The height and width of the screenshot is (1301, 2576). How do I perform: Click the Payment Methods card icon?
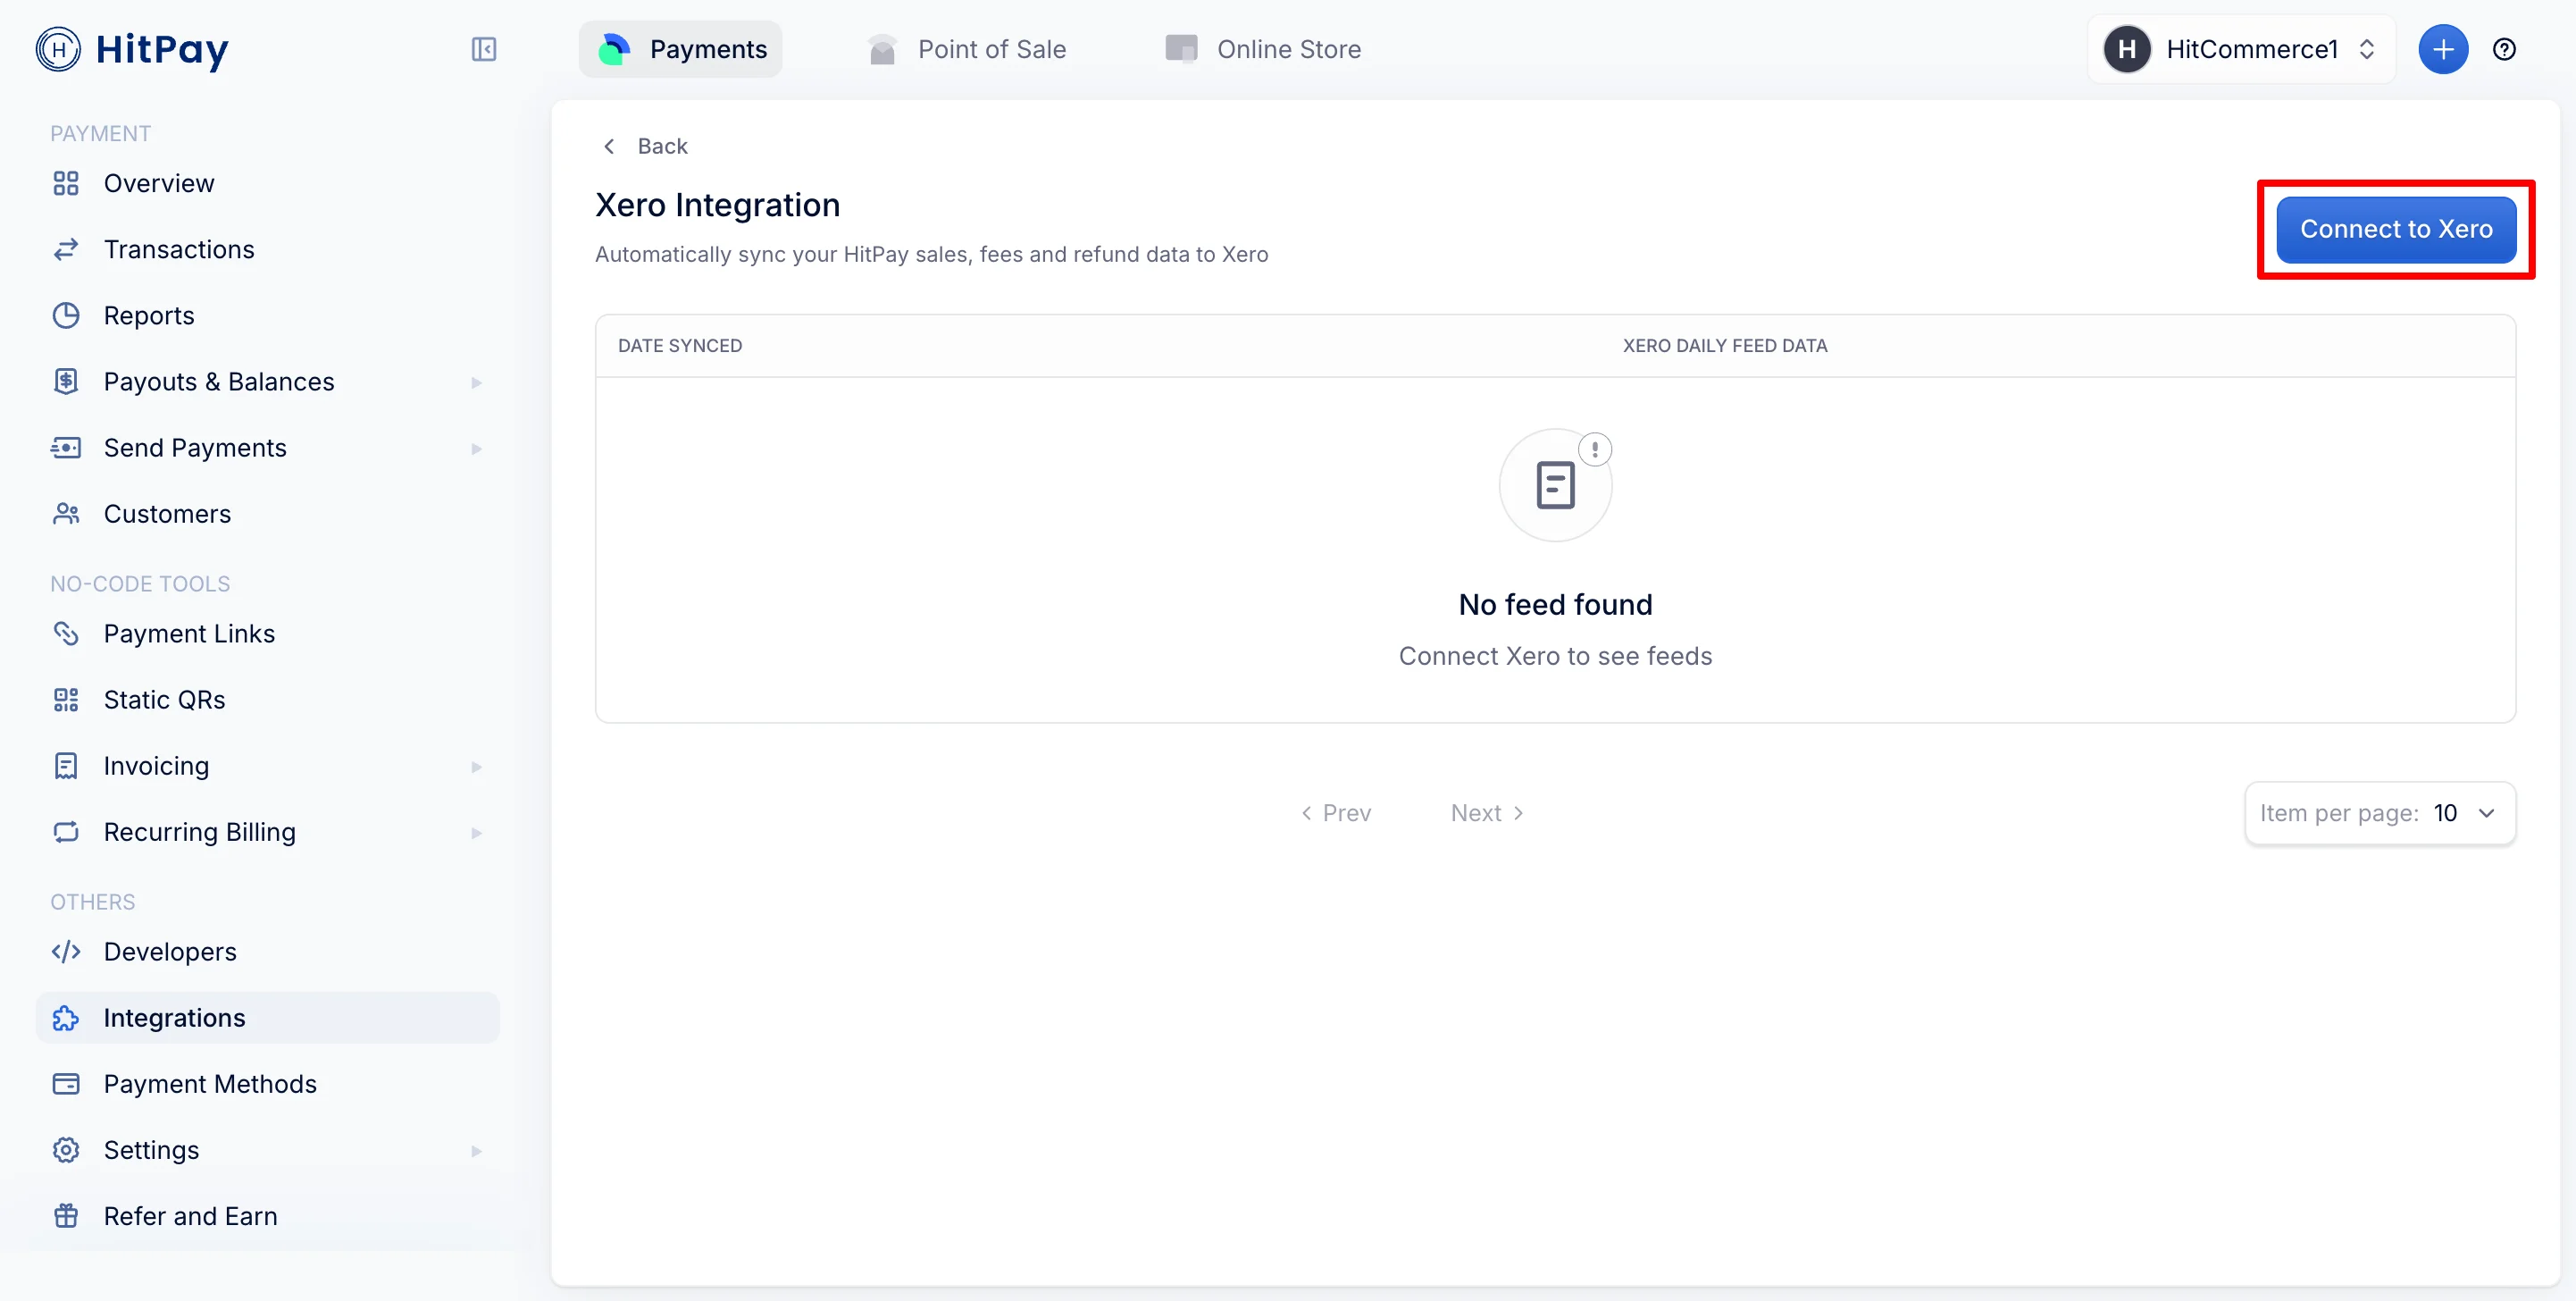[x=66, y=1083]
